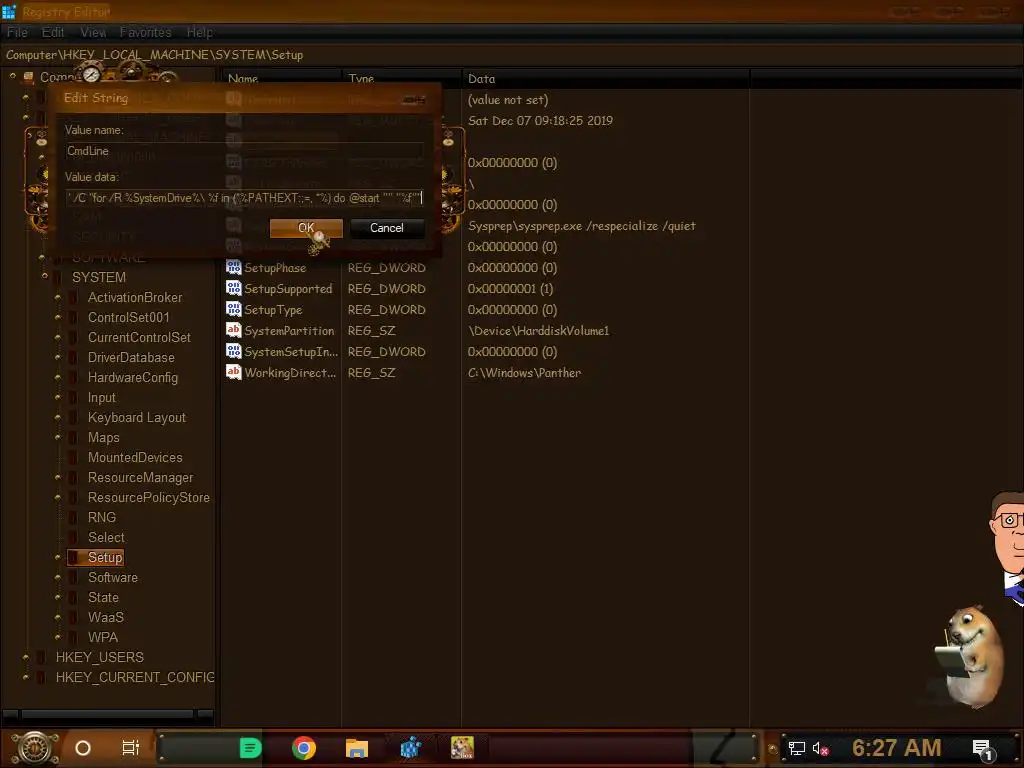Open the hamster app on taskbar
The image size is (1024, 768).
click(x=462, y=748)
